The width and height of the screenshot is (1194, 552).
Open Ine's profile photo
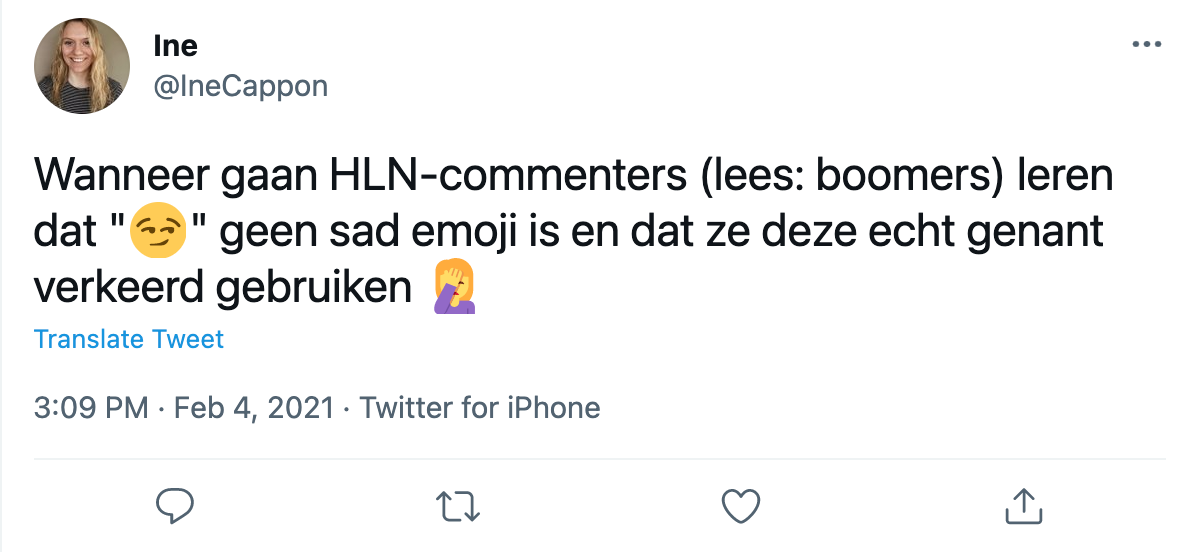(82, 66)
